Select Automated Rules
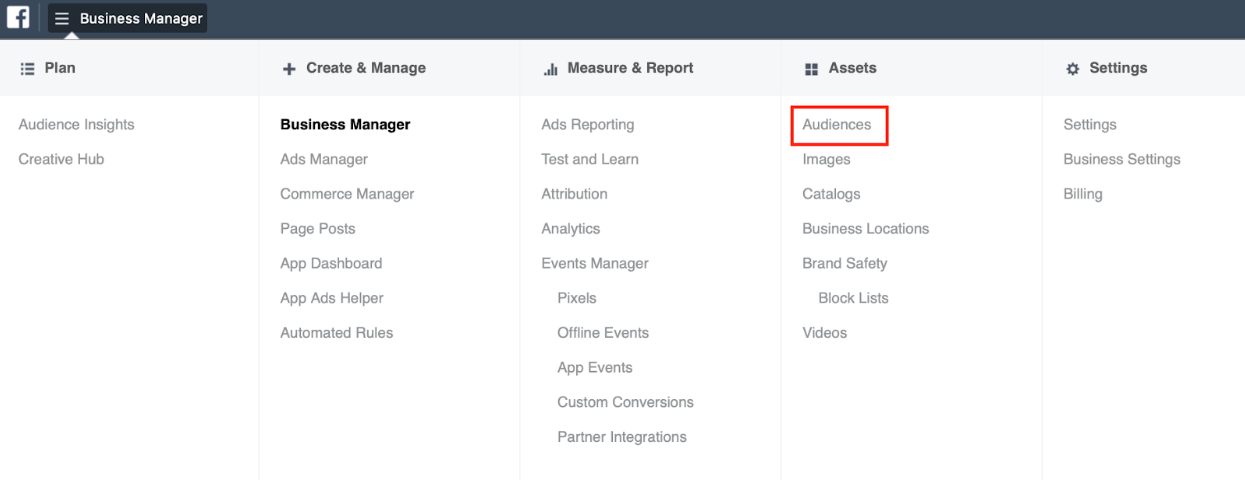The image size is (1245, 493). tap(336, 333)
